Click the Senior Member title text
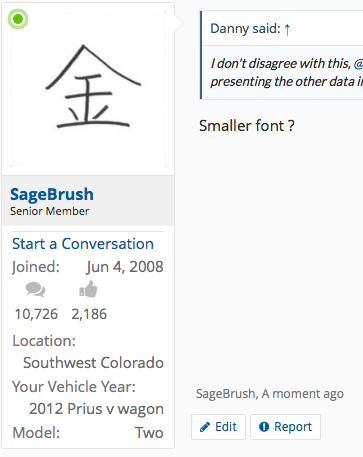 coord(49,211)
